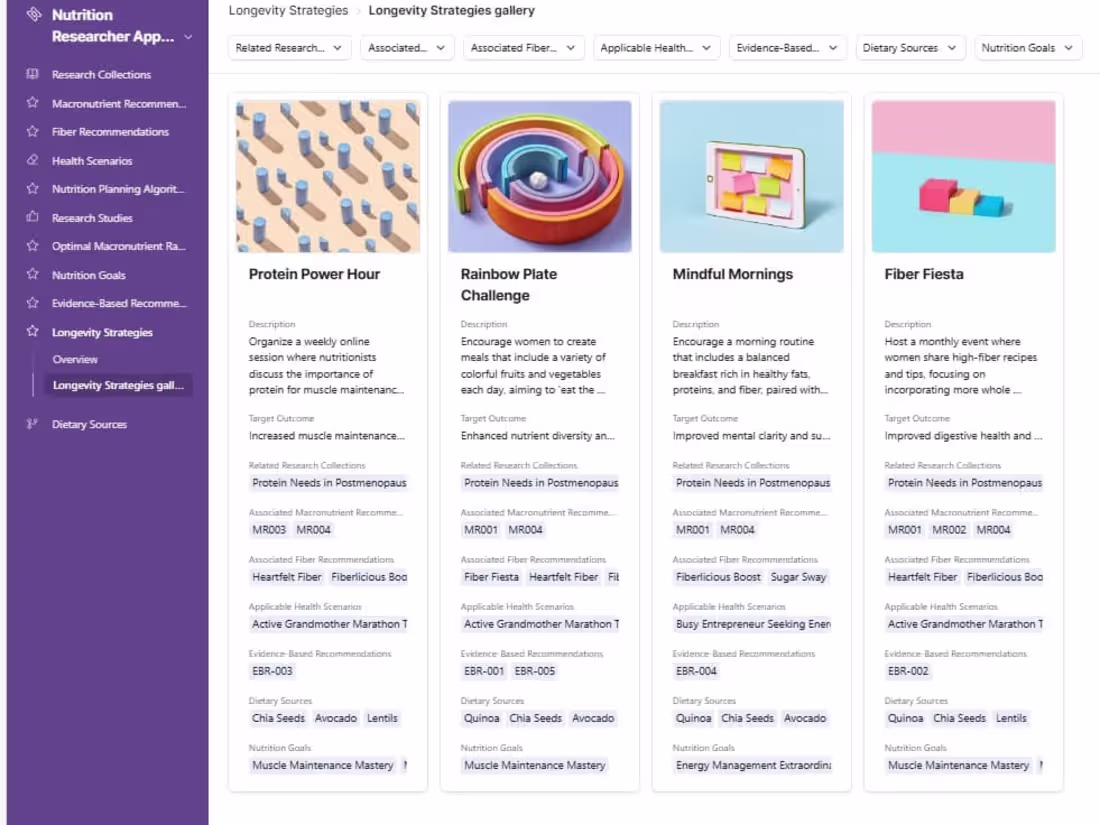Click the star icon beside Optimal Macronutrient Ra...
1100x825 pixels.
tap(32, 246)
